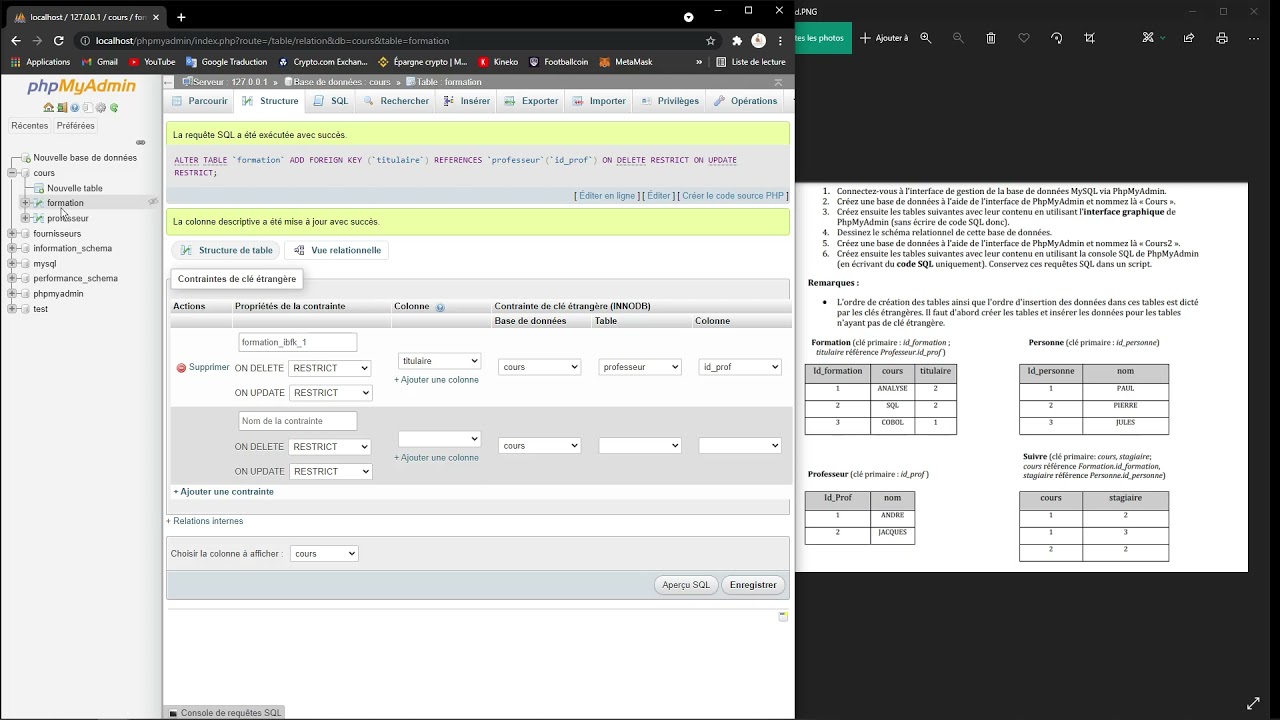
Task: Collapse the cours database tree node
Action: click(x=12, y=173)
